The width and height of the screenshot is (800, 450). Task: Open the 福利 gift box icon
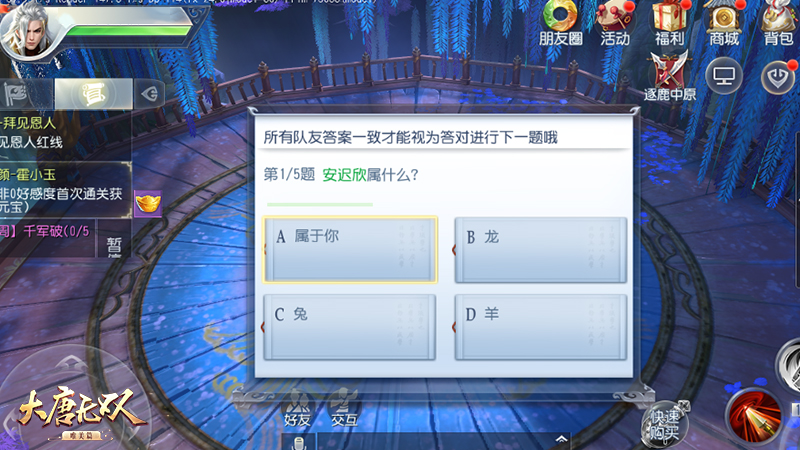pyautogui.click(x=670, y=23)
